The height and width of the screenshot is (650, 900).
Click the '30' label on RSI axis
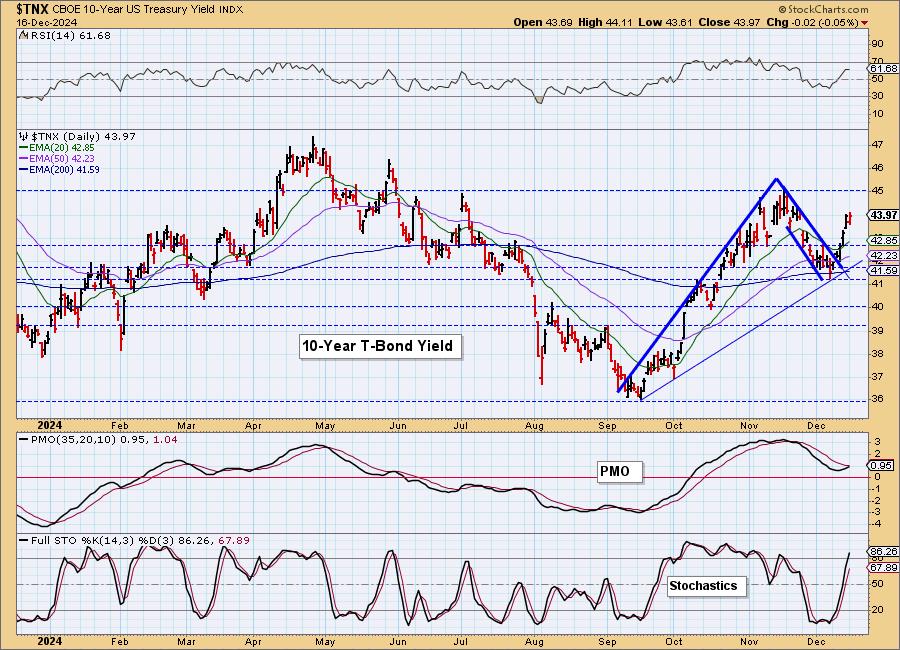coord(878,96)
